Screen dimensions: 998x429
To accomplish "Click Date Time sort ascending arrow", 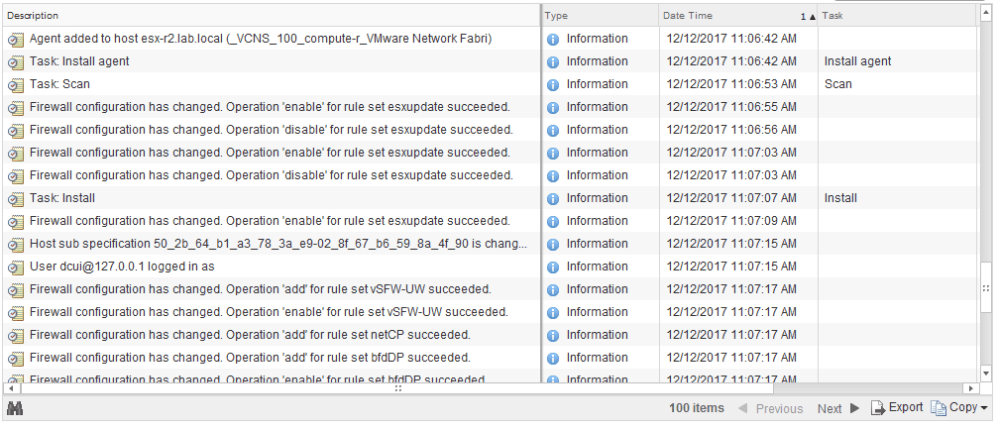I will point(812,17).
